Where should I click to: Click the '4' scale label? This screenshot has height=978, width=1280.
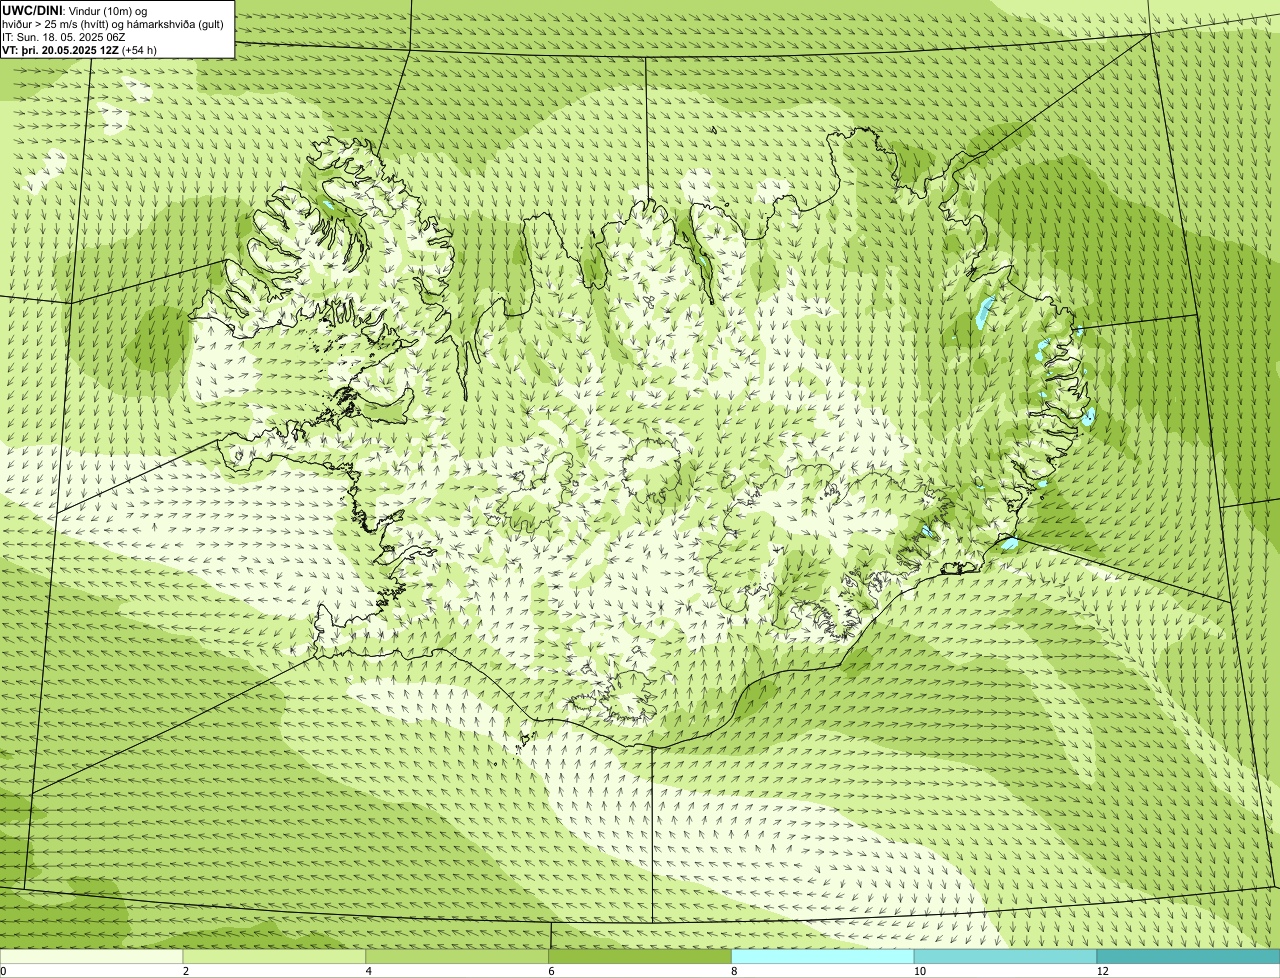click(x=369, y=971)
